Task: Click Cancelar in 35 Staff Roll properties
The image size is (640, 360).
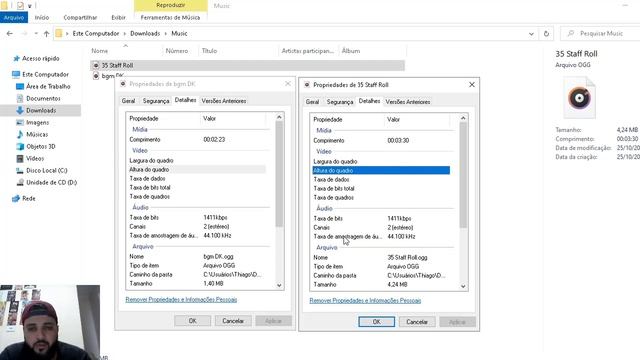Action: click(417, 322)
